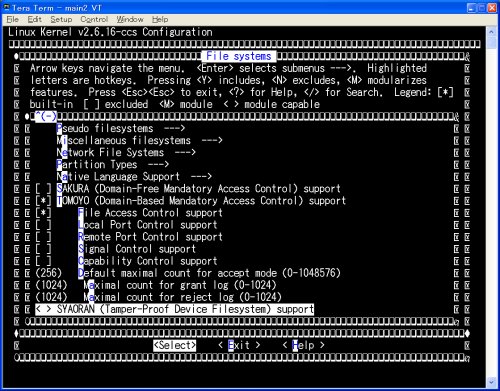The height and width of the screenshot is (391, 500).
Task: Expand Native Language Support submenu
Action: [134, 176]
